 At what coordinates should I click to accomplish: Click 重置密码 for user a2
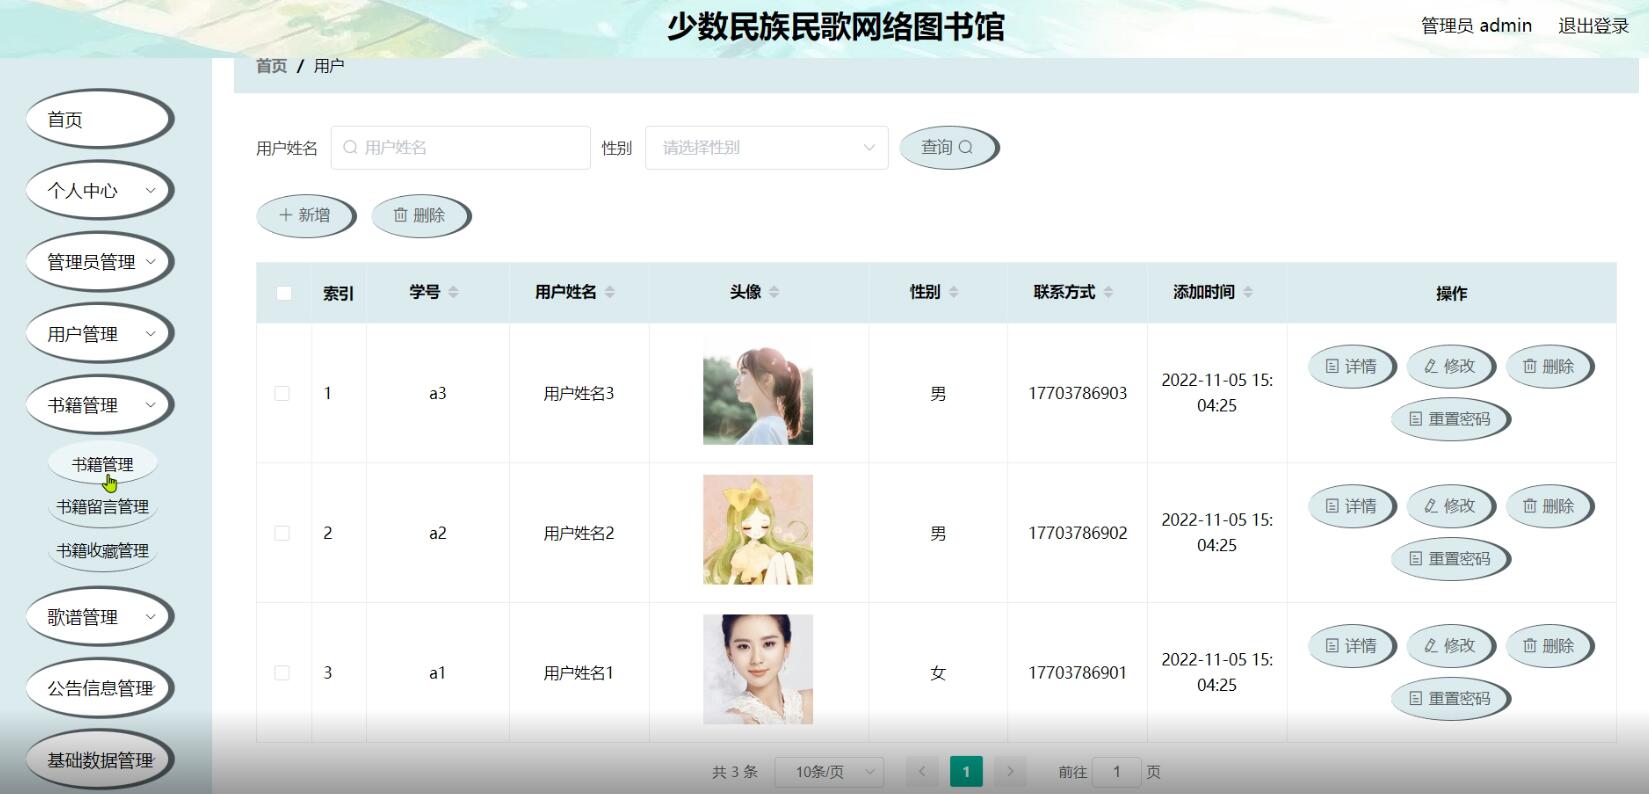1450,559
